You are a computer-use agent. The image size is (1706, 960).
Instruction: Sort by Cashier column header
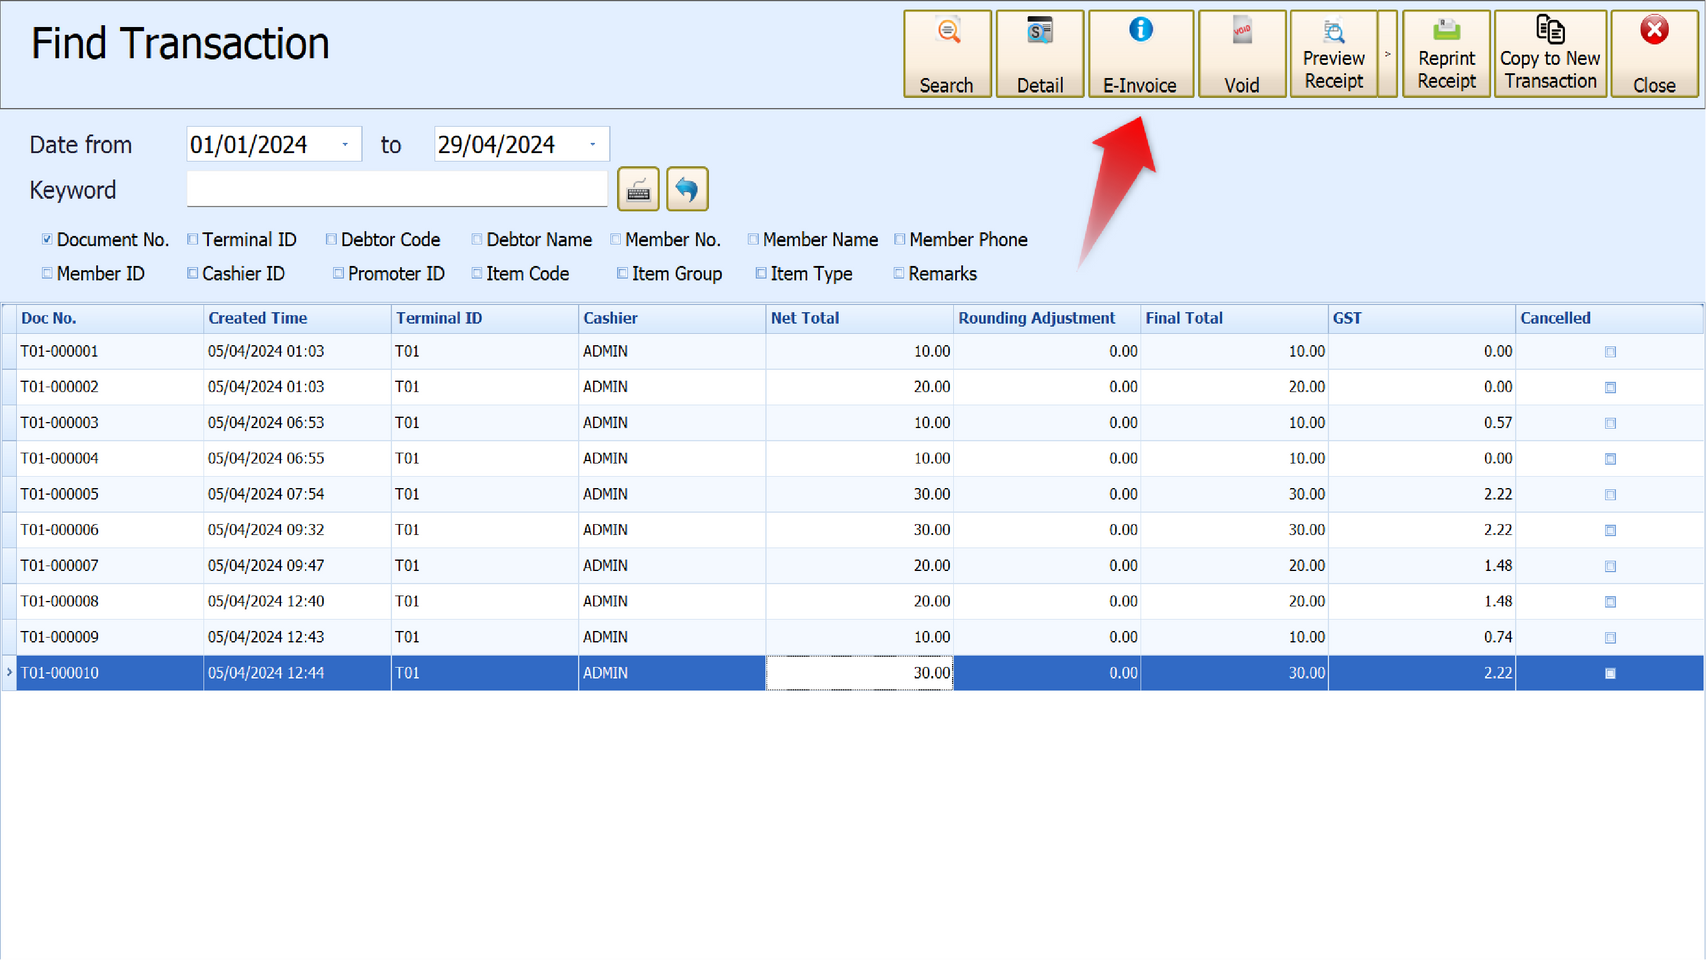point(672,318)
